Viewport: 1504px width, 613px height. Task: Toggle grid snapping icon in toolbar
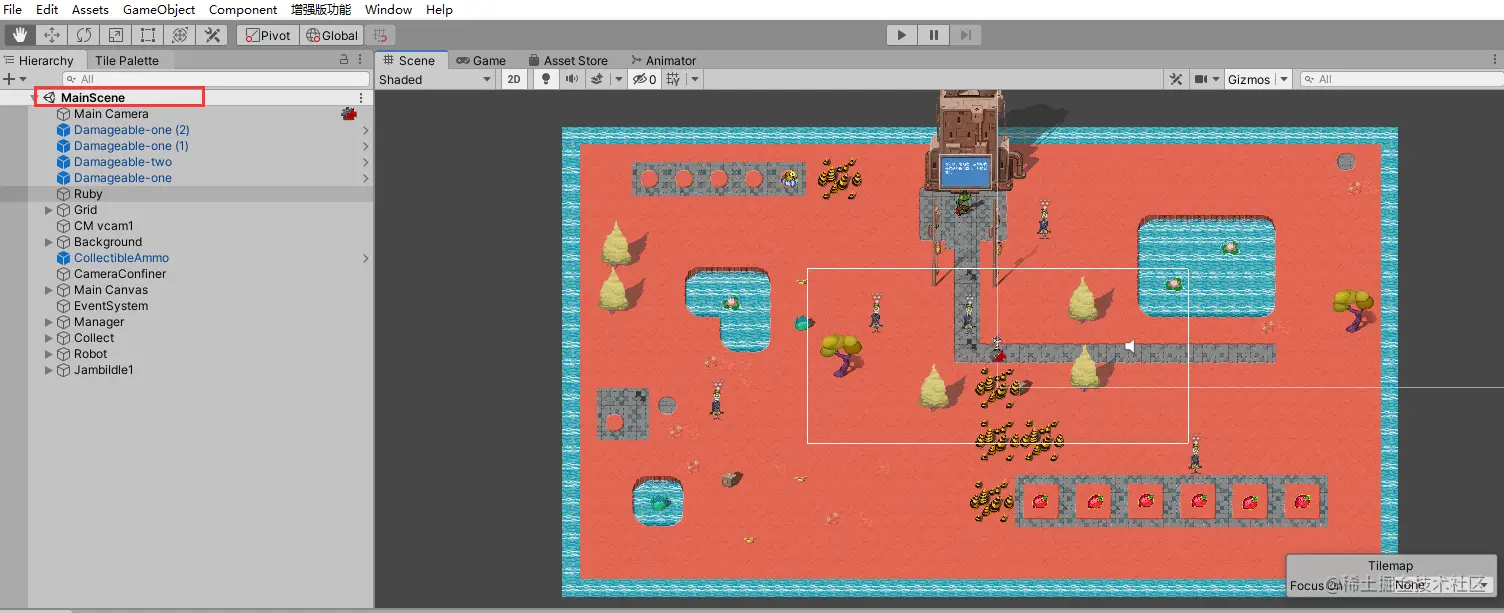pyautogui.click(x=379, y=35)
